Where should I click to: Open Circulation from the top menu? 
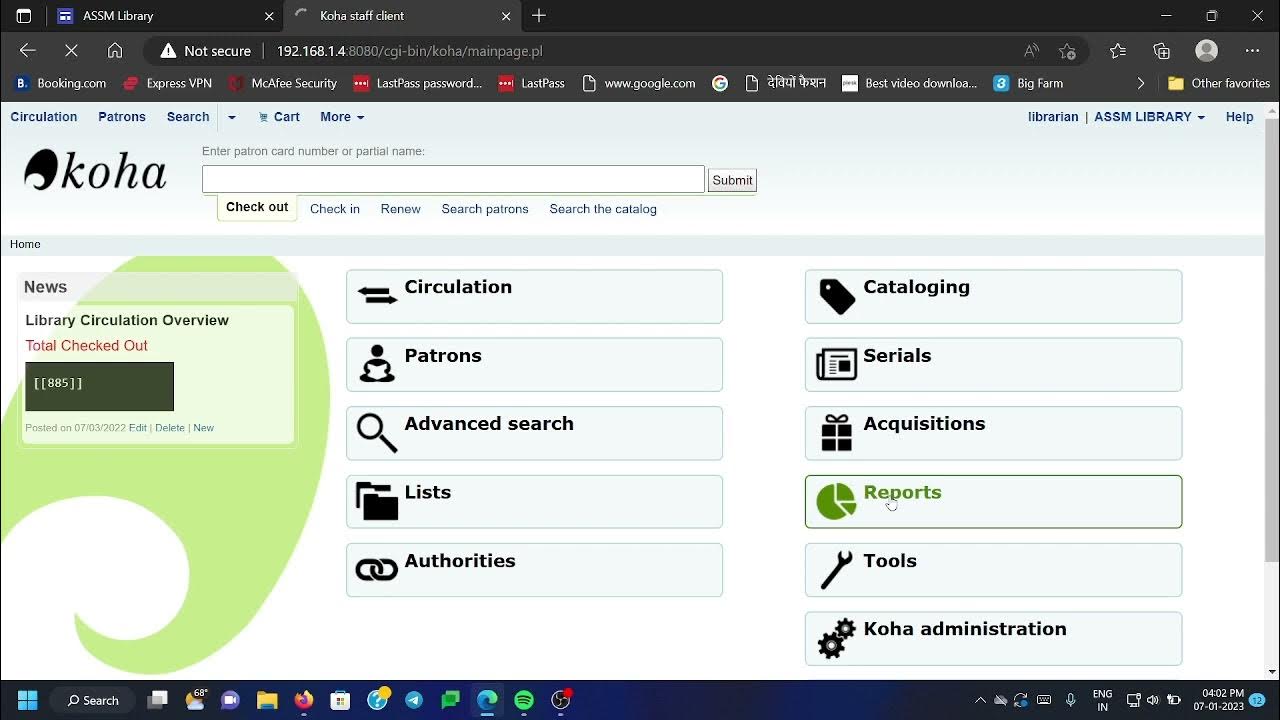pos(44,117)
